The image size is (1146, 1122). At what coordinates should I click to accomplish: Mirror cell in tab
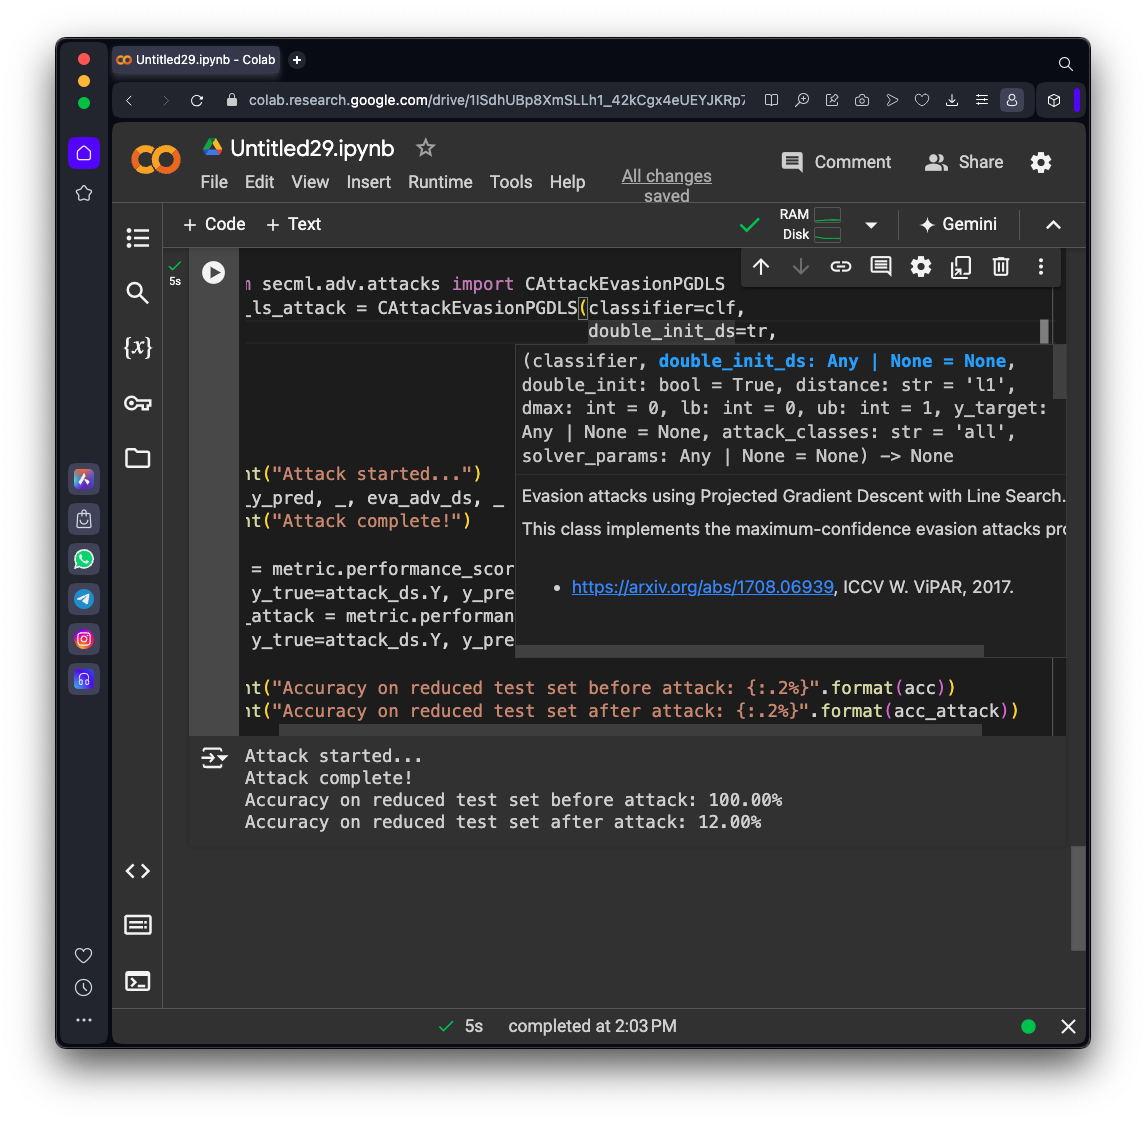coord(960,266)
